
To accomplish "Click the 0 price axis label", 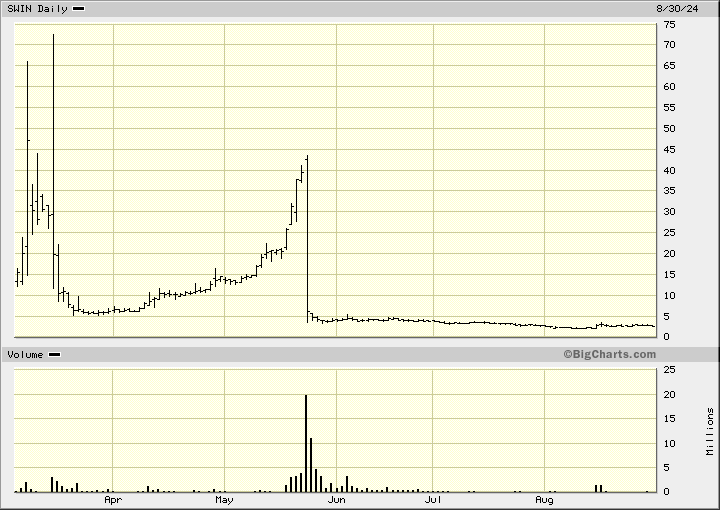I will tap(668, 337).
